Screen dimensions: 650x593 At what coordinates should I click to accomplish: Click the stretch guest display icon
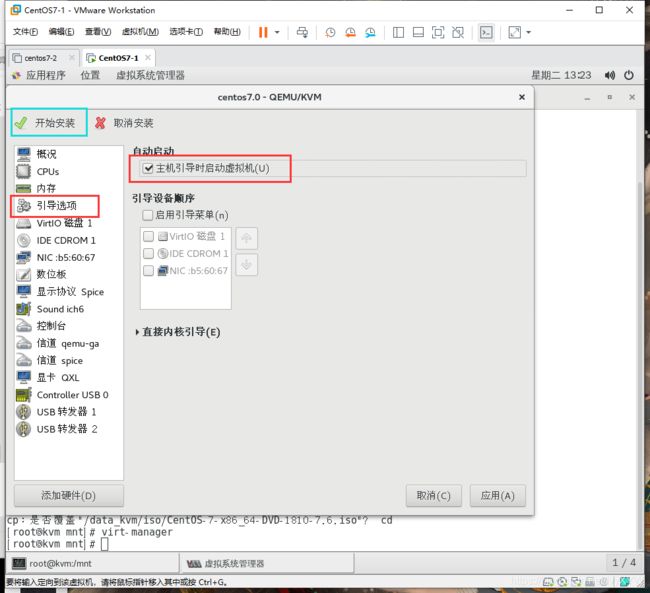coord(514,32)
